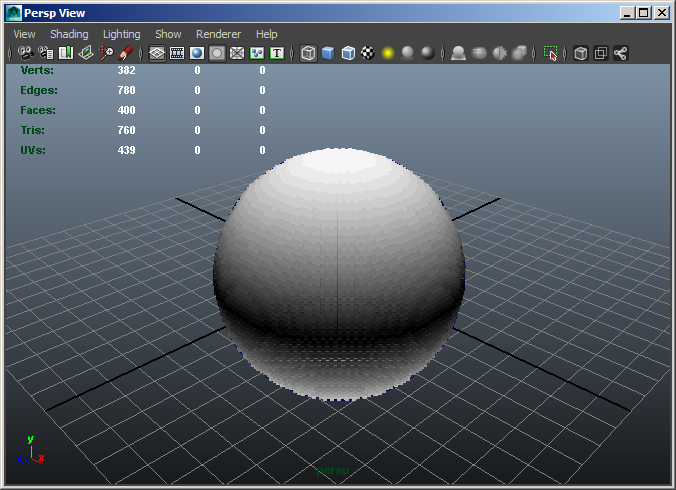Screen dimensions: 676x490
Task: Open the Shading menu
Action: pyautogui.click(x=69, y=34)
